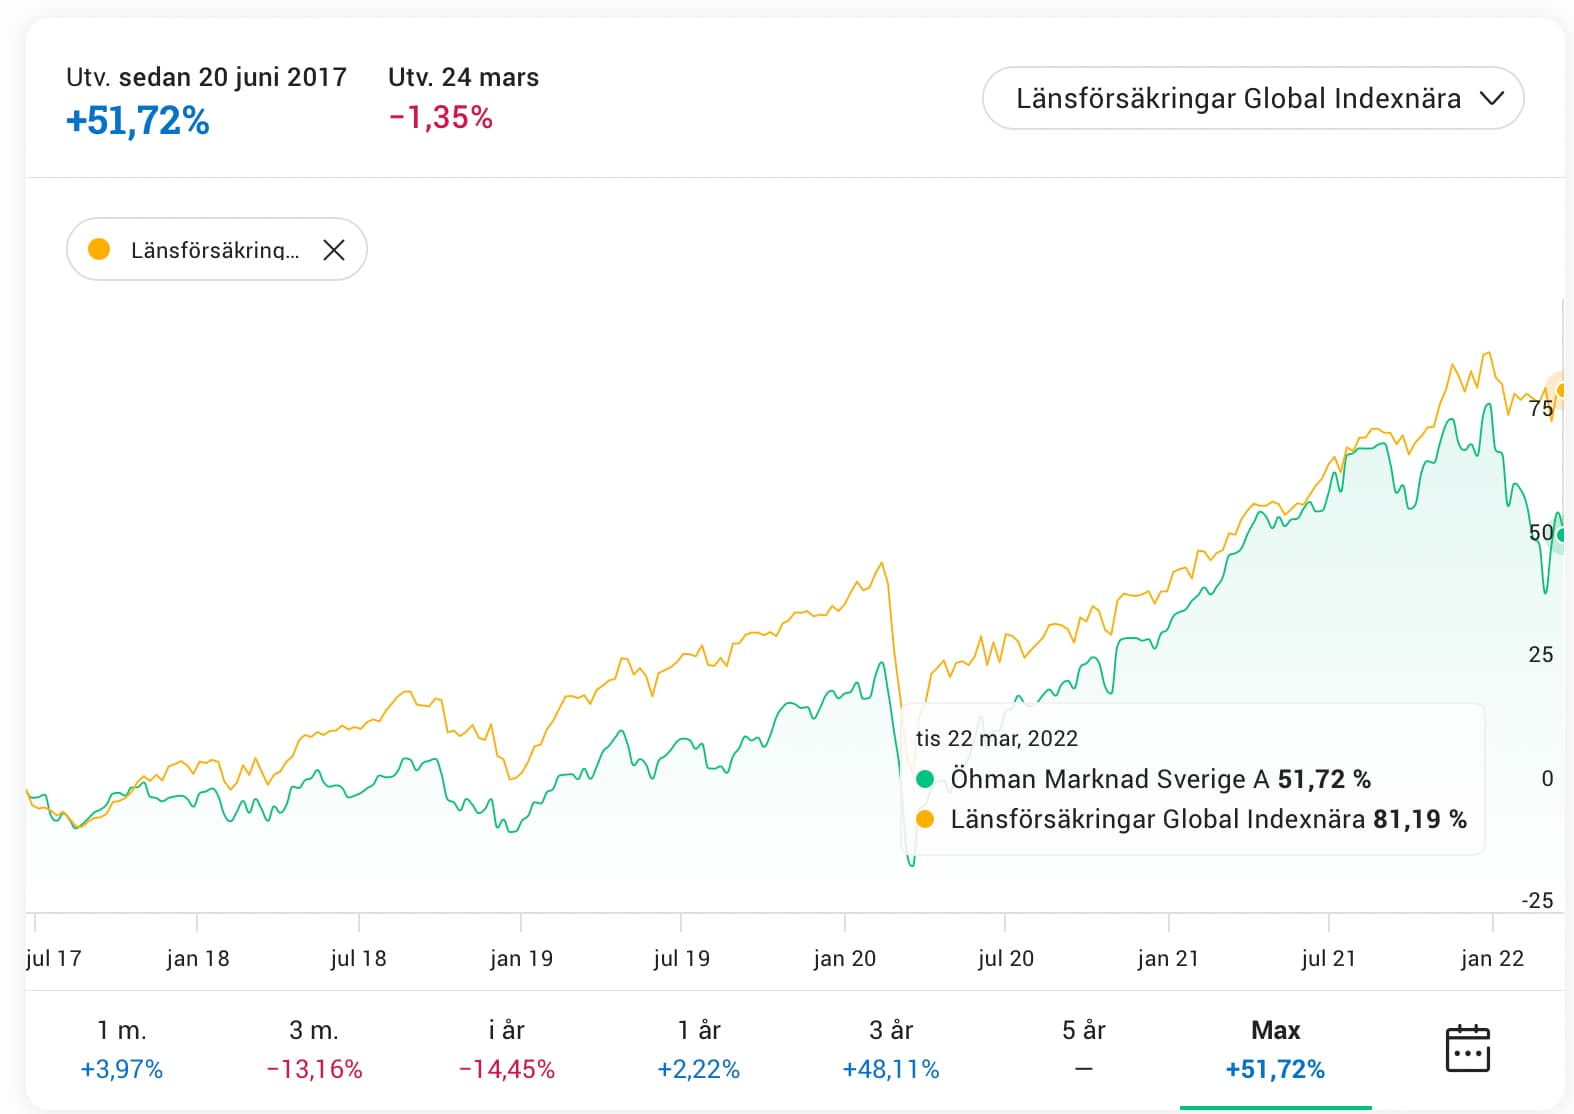Viewport: 1574px width, 1114px height.
Task: Click the 'jan 22' x-axis label
Action: 1492,958
